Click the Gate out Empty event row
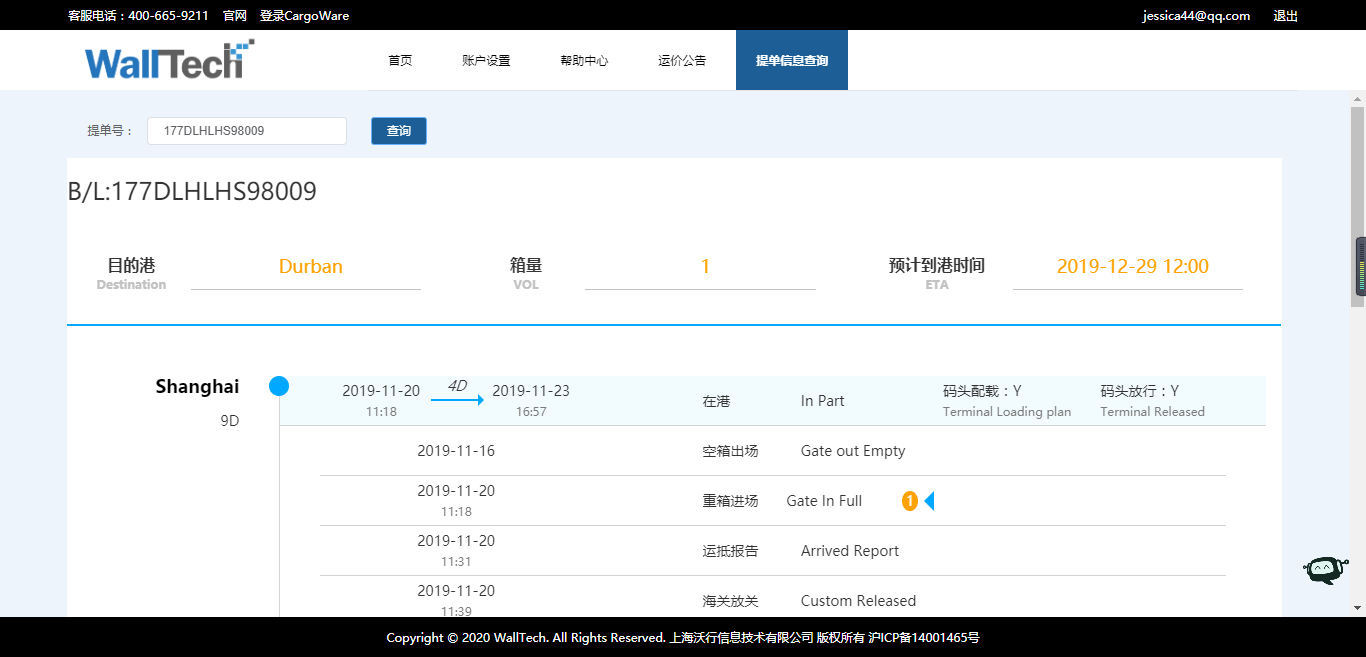This screenshot has width=1366, height=657. tap(772, 451)
